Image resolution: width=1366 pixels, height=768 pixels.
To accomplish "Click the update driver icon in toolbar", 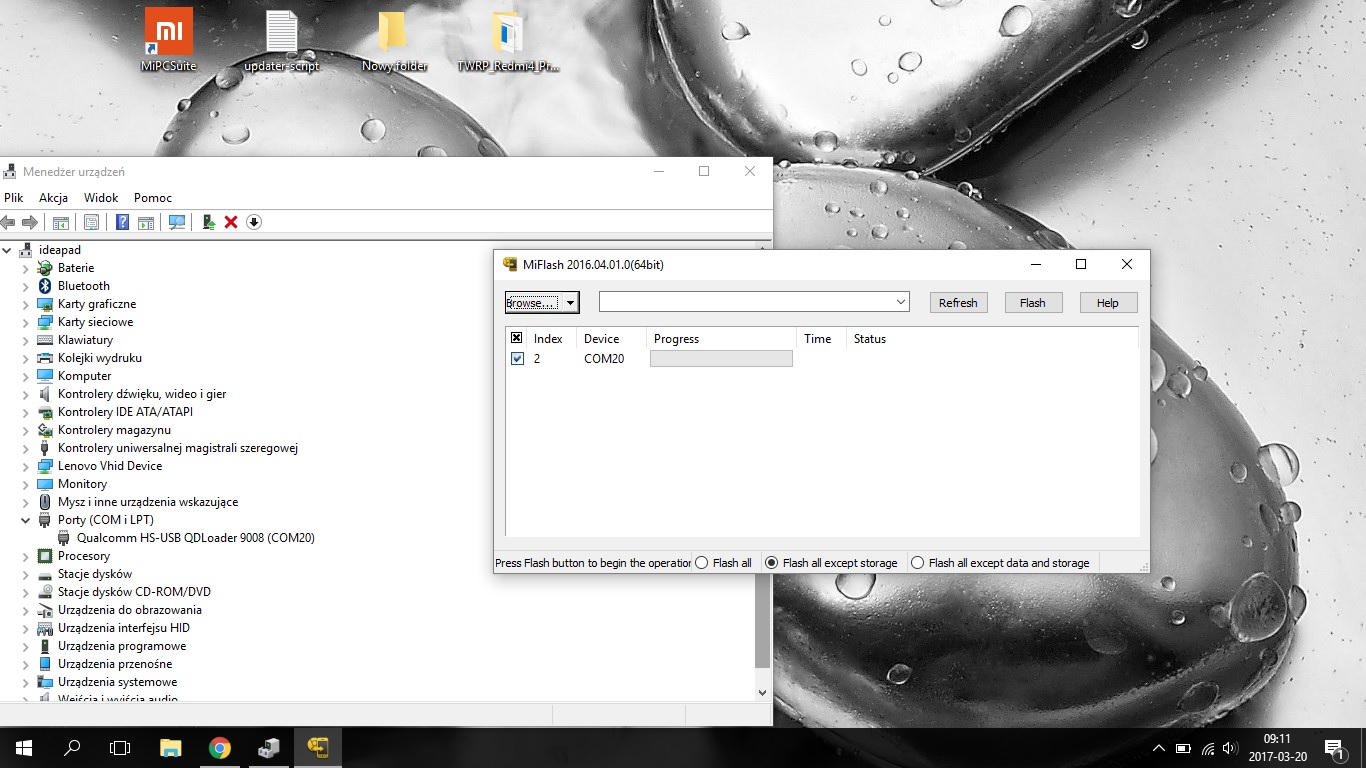I will coord(209,222).
